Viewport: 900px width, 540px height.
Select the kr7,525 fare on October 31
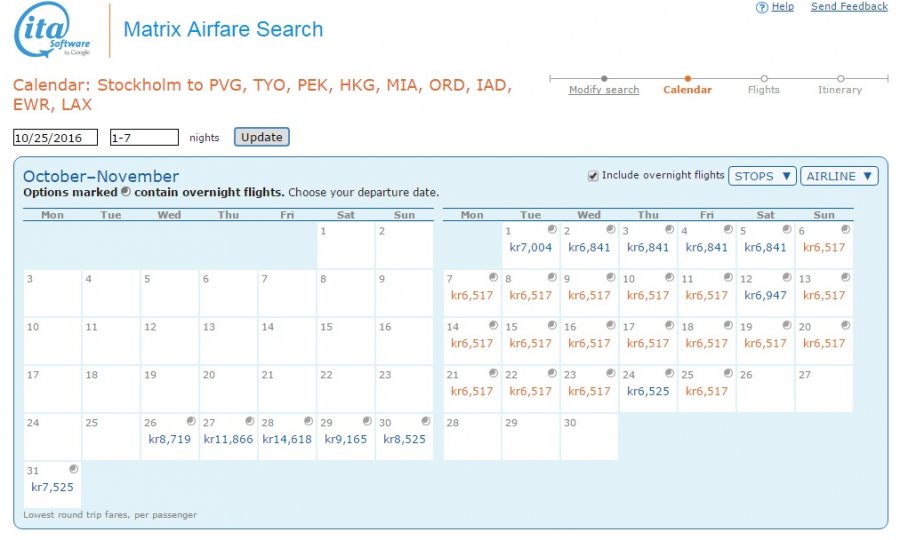click(x=52, y=487)
